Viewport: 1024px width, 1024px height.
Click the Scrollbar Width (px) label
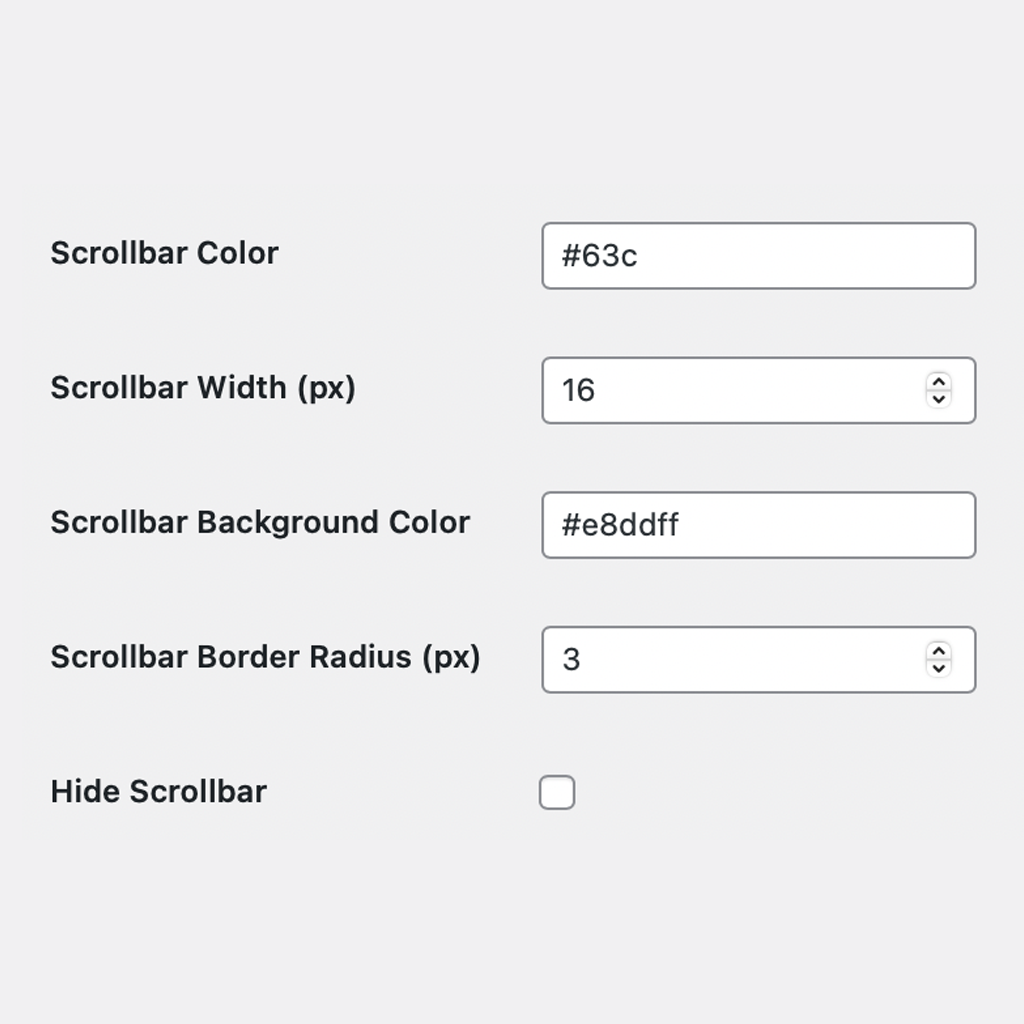click(203, 389)
